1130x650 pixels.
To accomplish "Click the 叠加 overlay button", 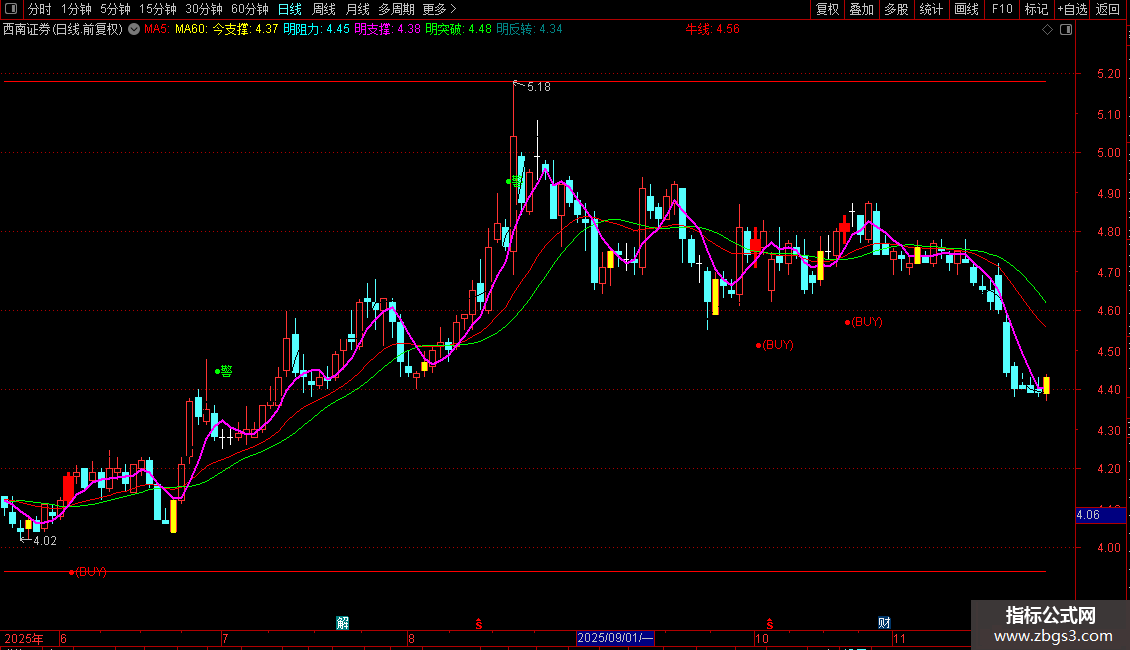I will pyautogui.click(x=861, y=9).
